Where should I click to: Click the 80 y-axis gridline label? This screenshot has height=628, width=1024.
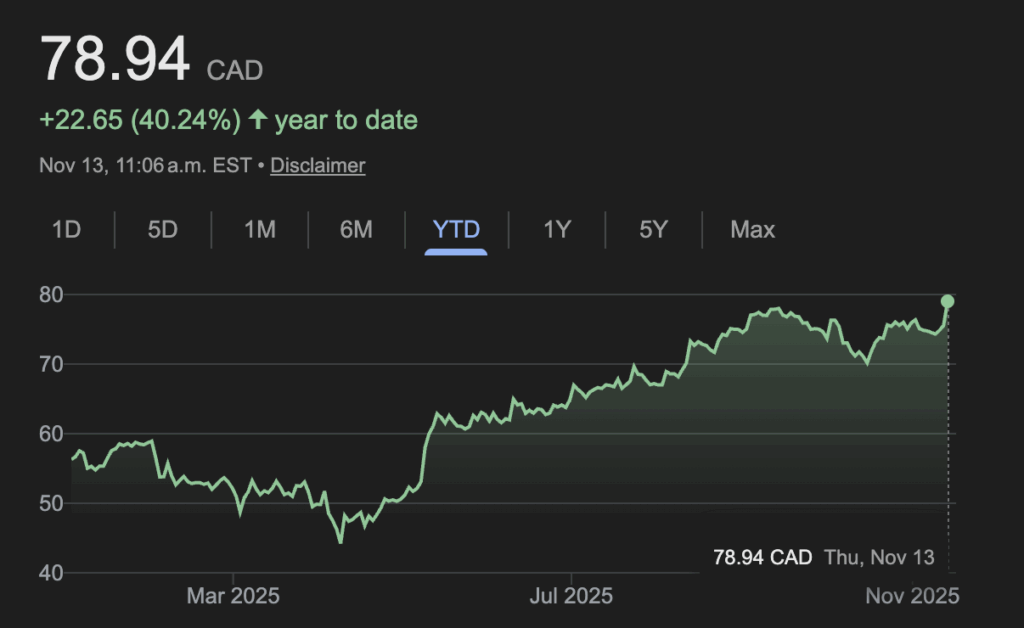[x=52, y=295]
